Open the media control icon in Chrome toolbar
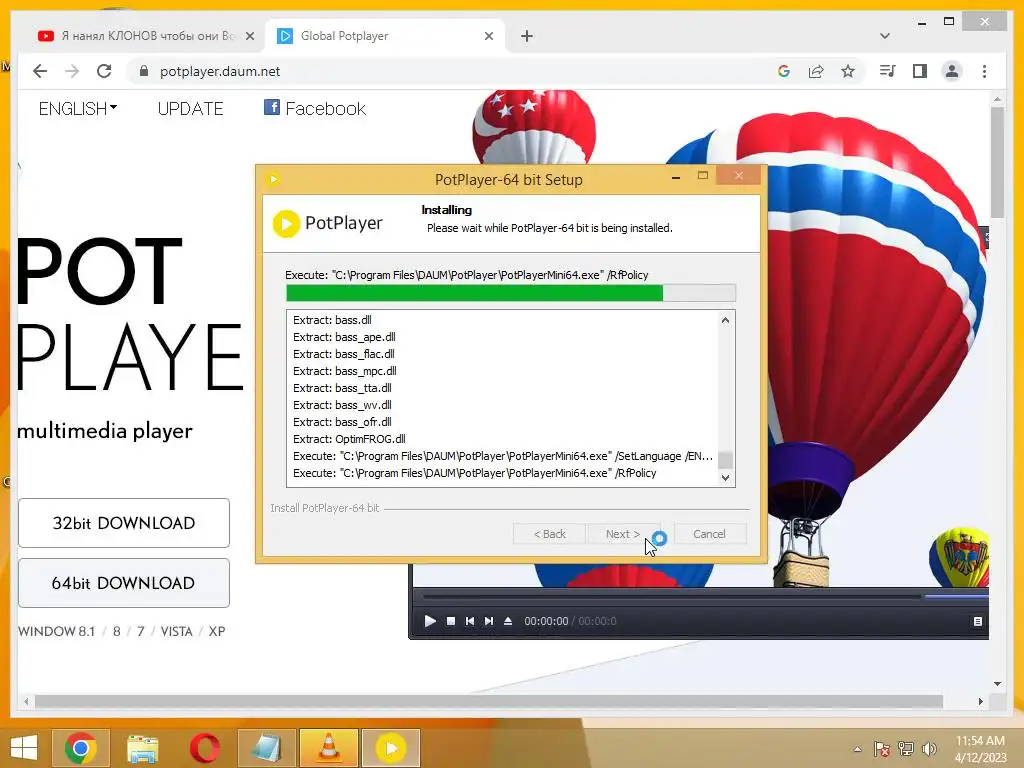Screen dimensions: 1024x768 pyautogui.click(x=888, y=71)
